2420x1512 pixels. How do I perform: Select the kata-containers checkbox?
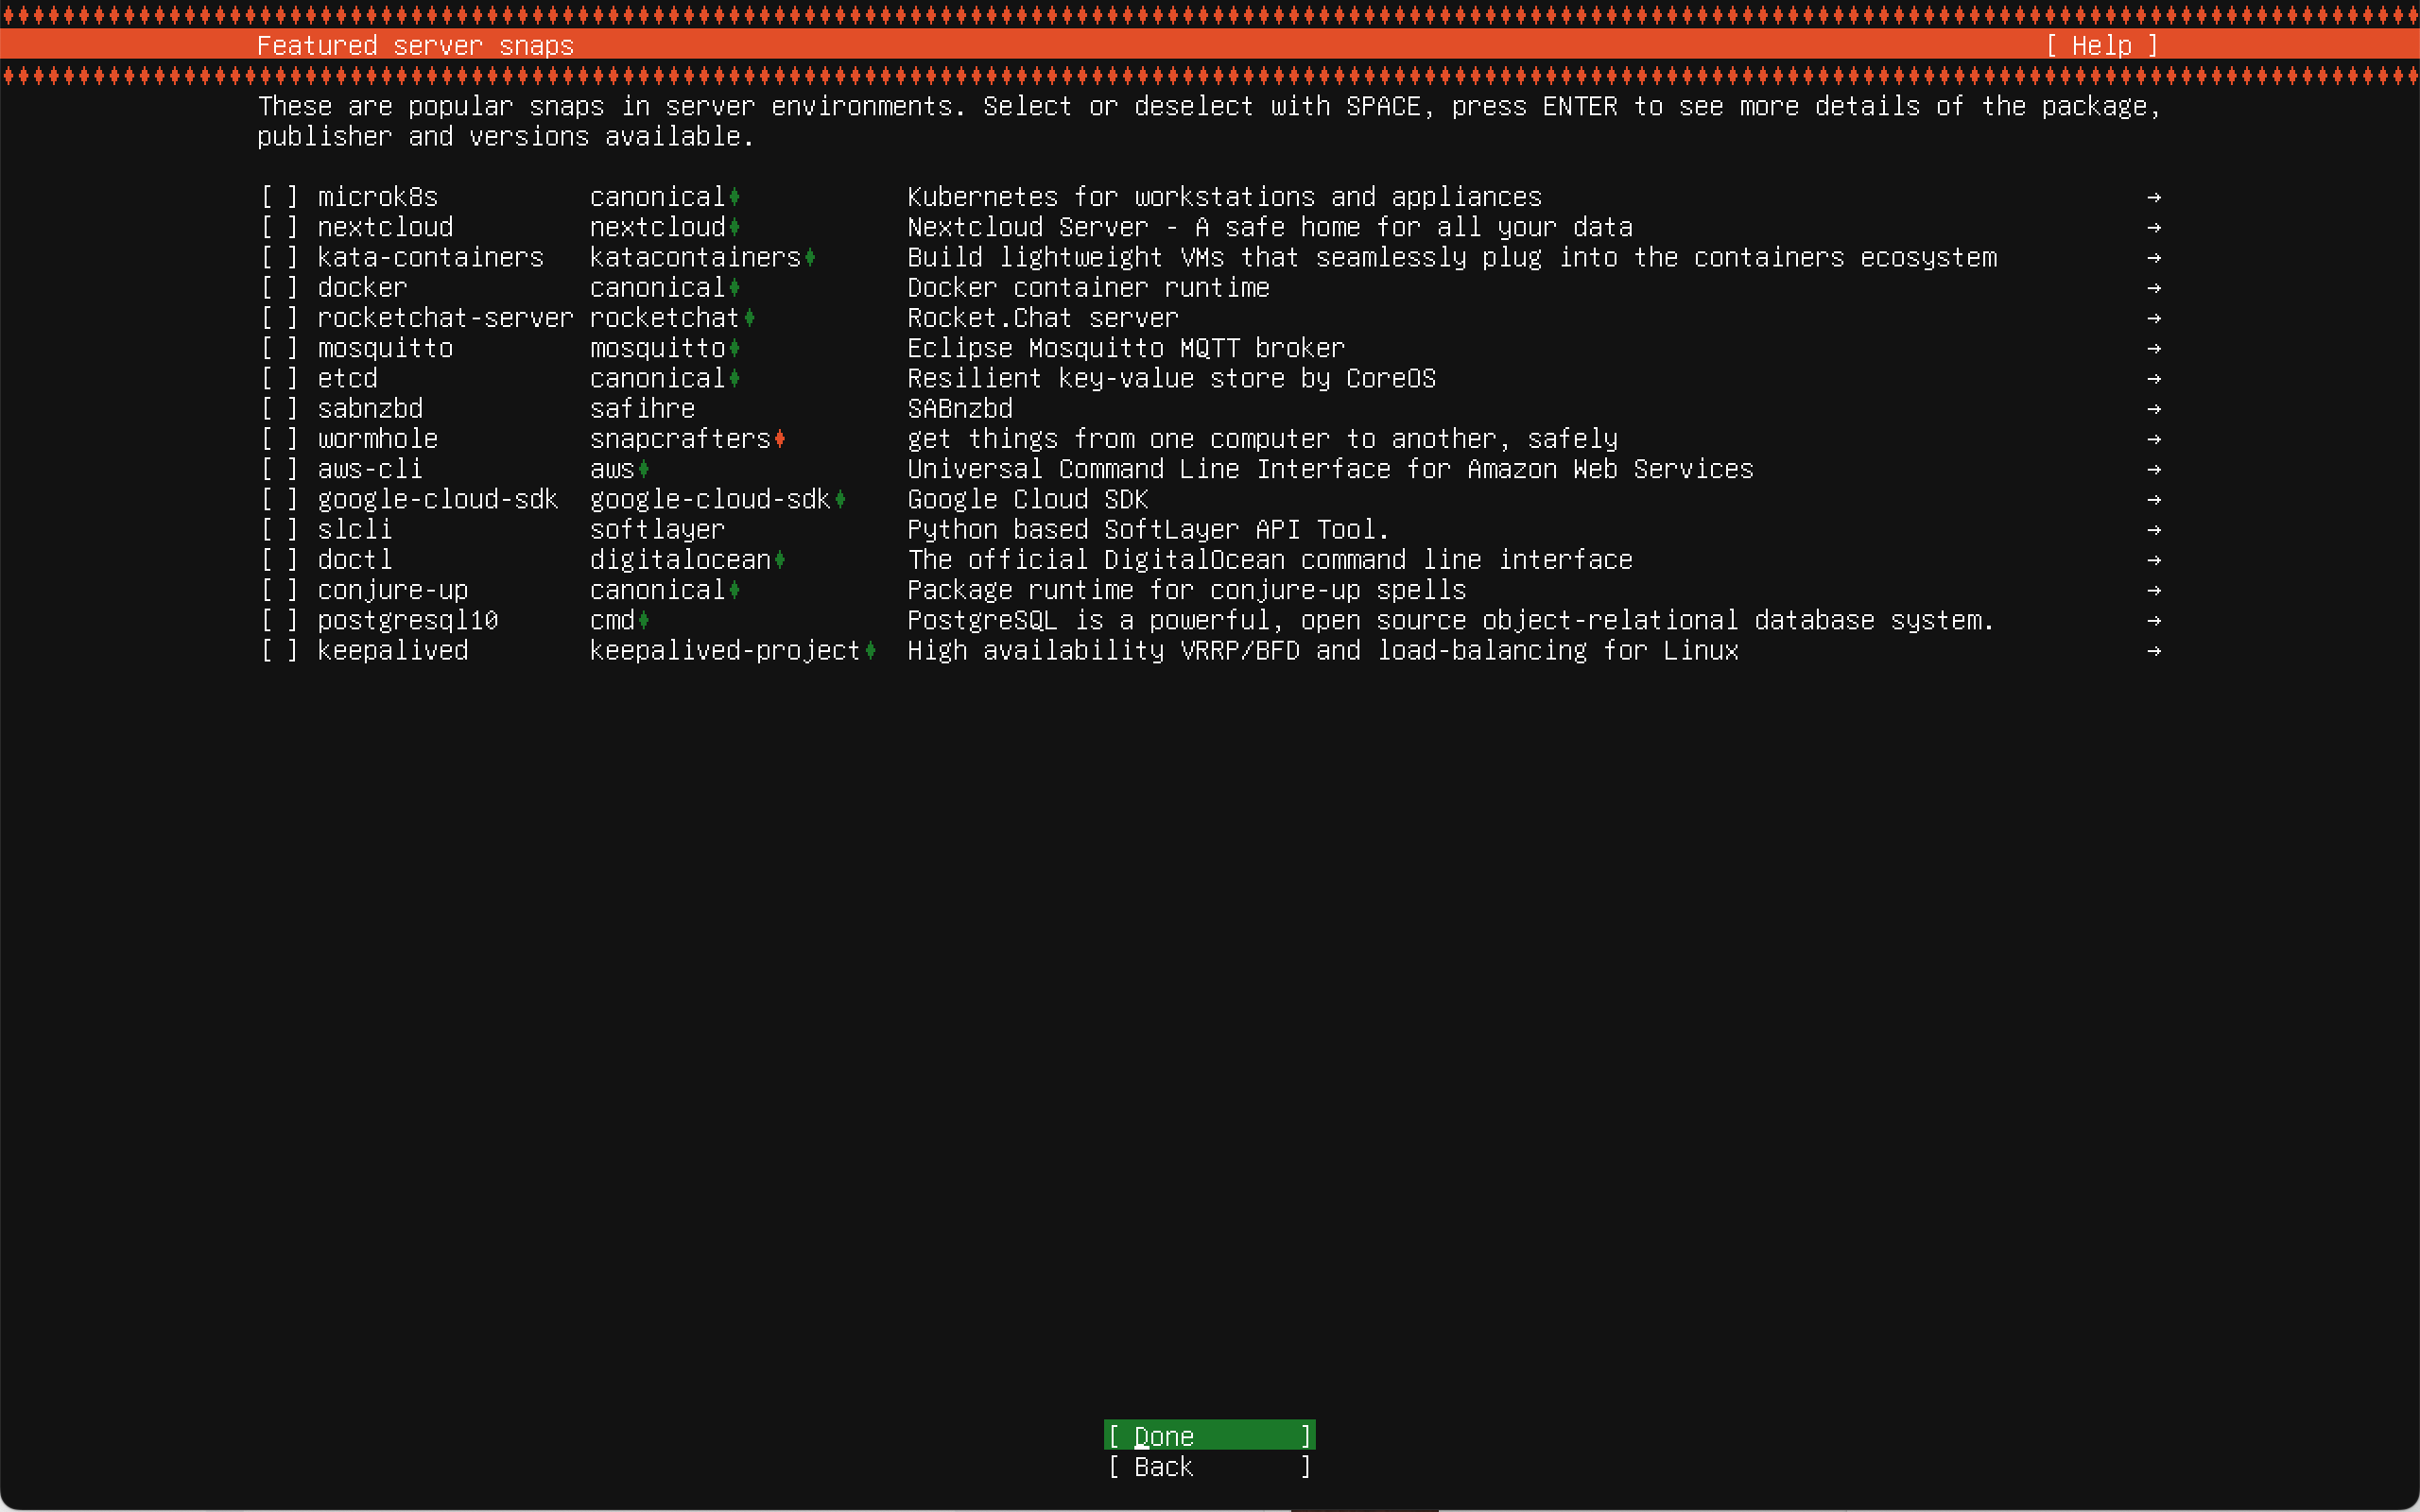tap(279, 257)
